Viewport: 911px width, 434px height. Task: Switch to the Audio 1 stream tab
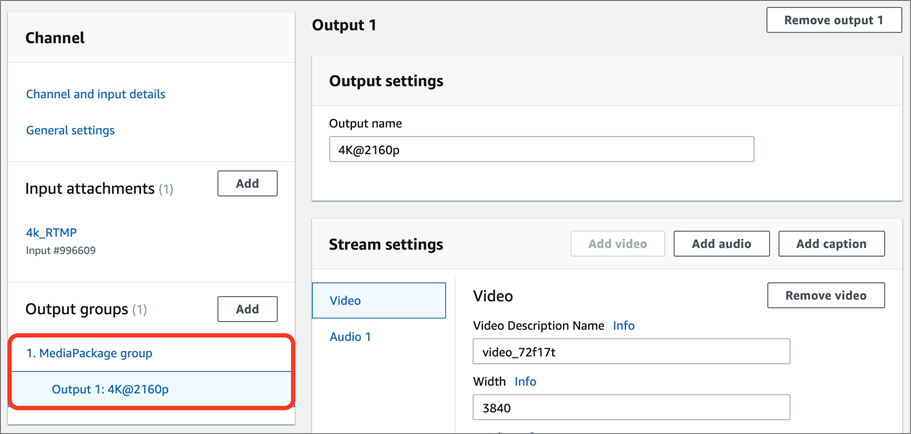(350, 336)
